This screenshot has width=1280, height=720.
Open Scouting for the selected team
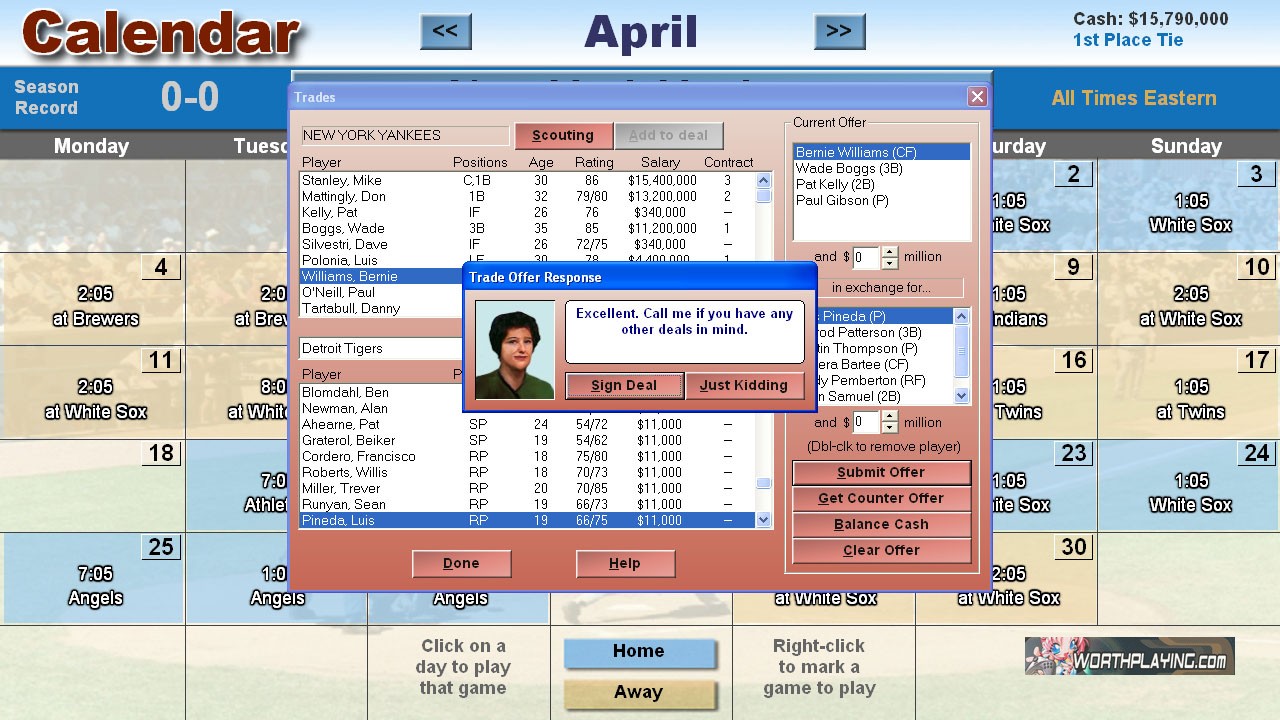(562, 135)
